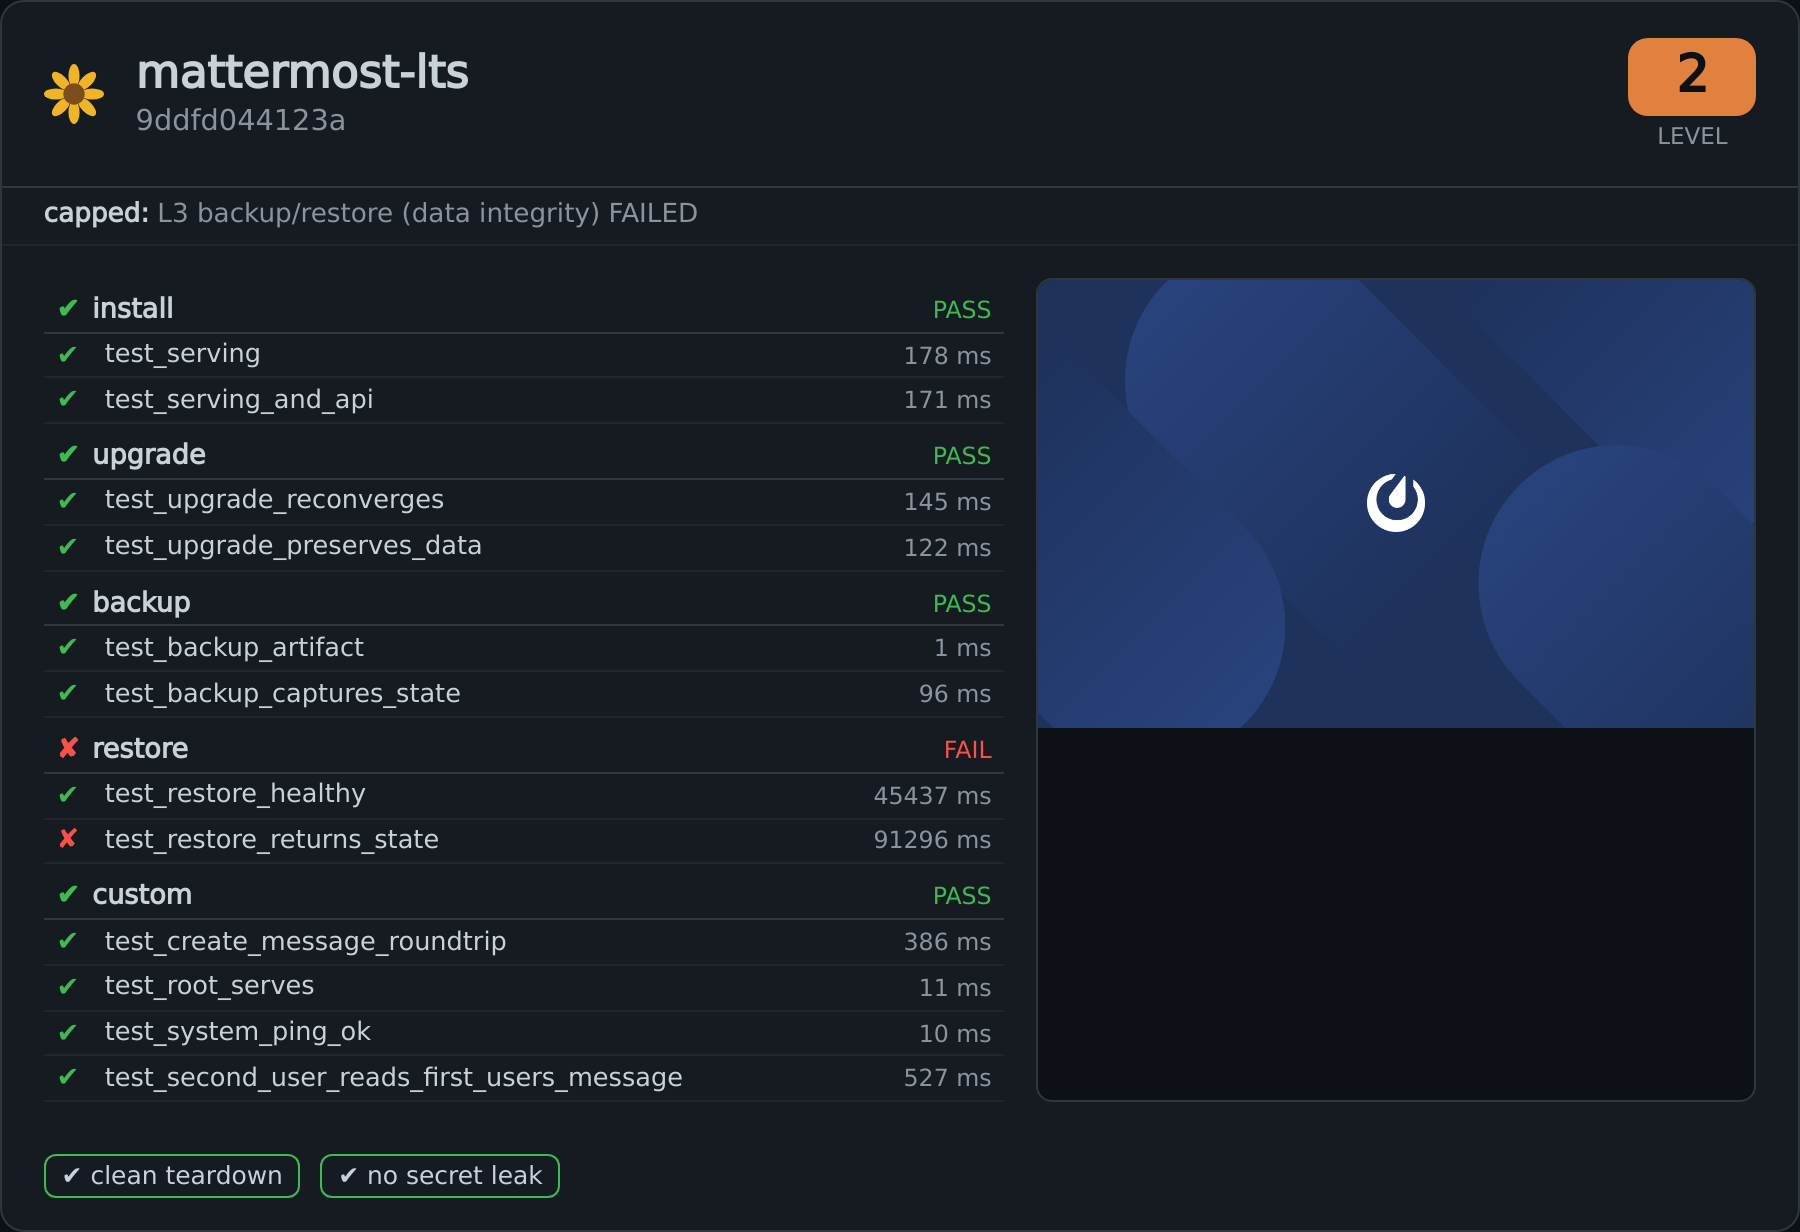Image resolution: width=1800 pixels, height=1232 pixels.
Task: Click the test_second_user_reads_first_users_message test name
Action: [x=394, y=1077]
